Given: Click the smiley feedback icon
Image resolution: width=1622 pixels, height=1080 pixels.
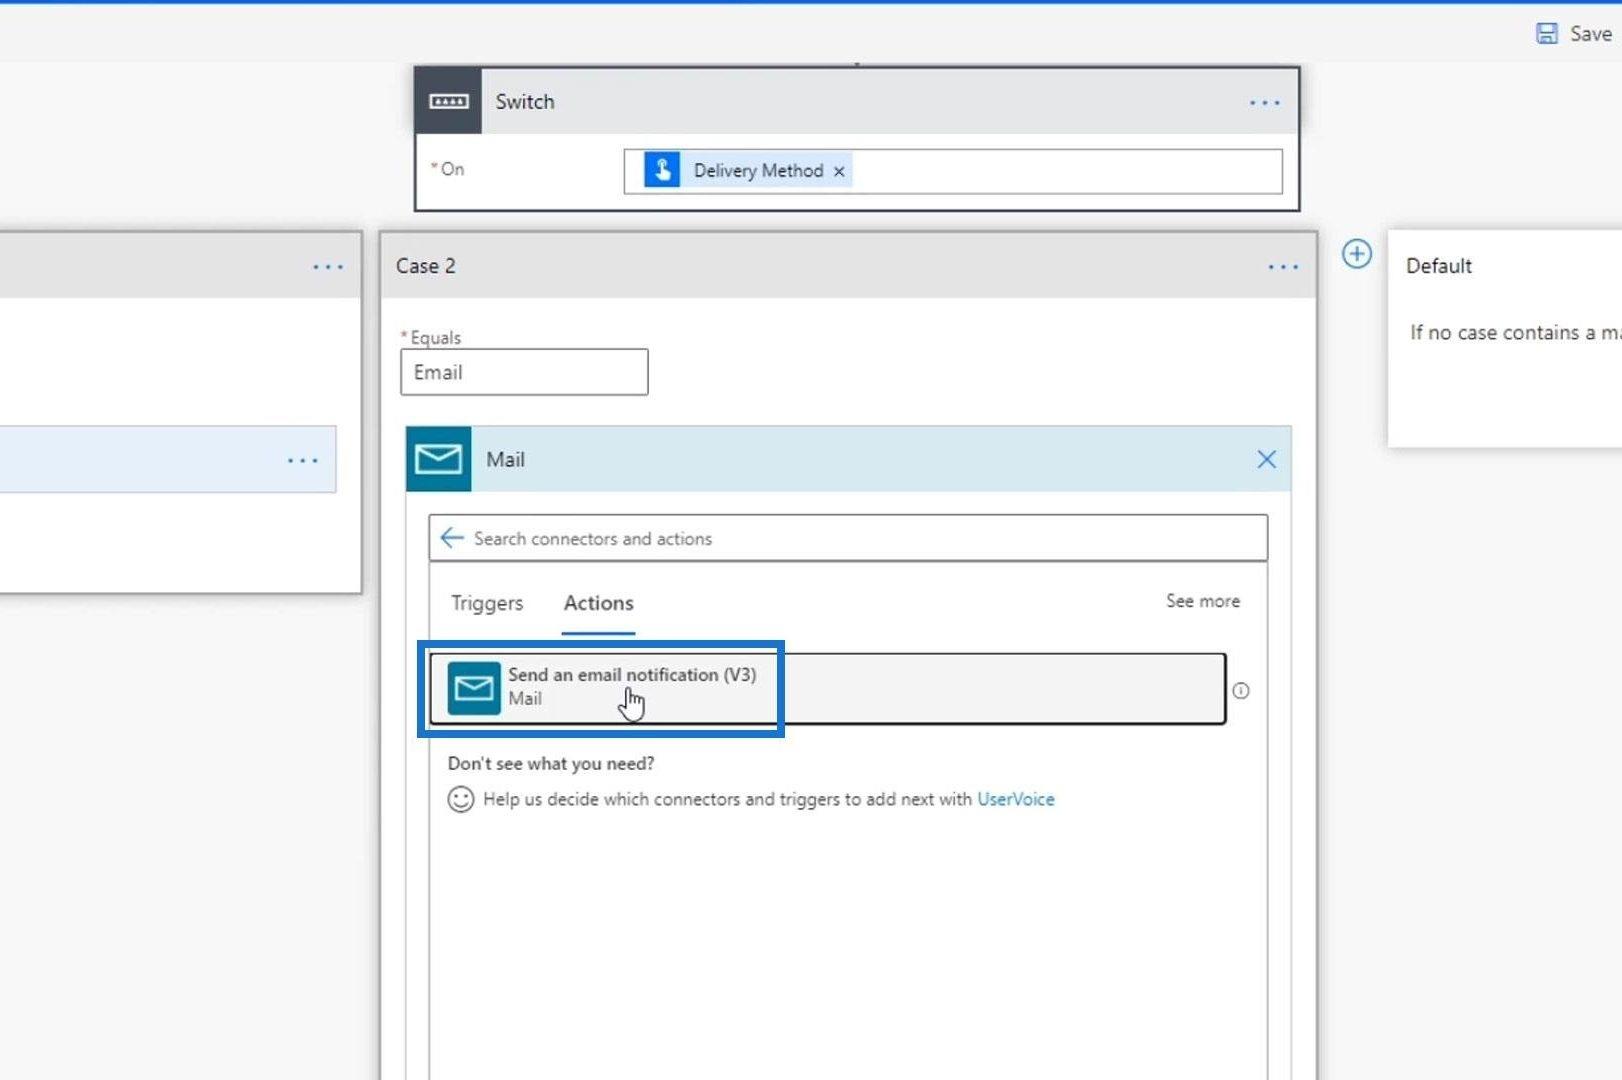Looking at the screenshot, I should coord(460,799).
